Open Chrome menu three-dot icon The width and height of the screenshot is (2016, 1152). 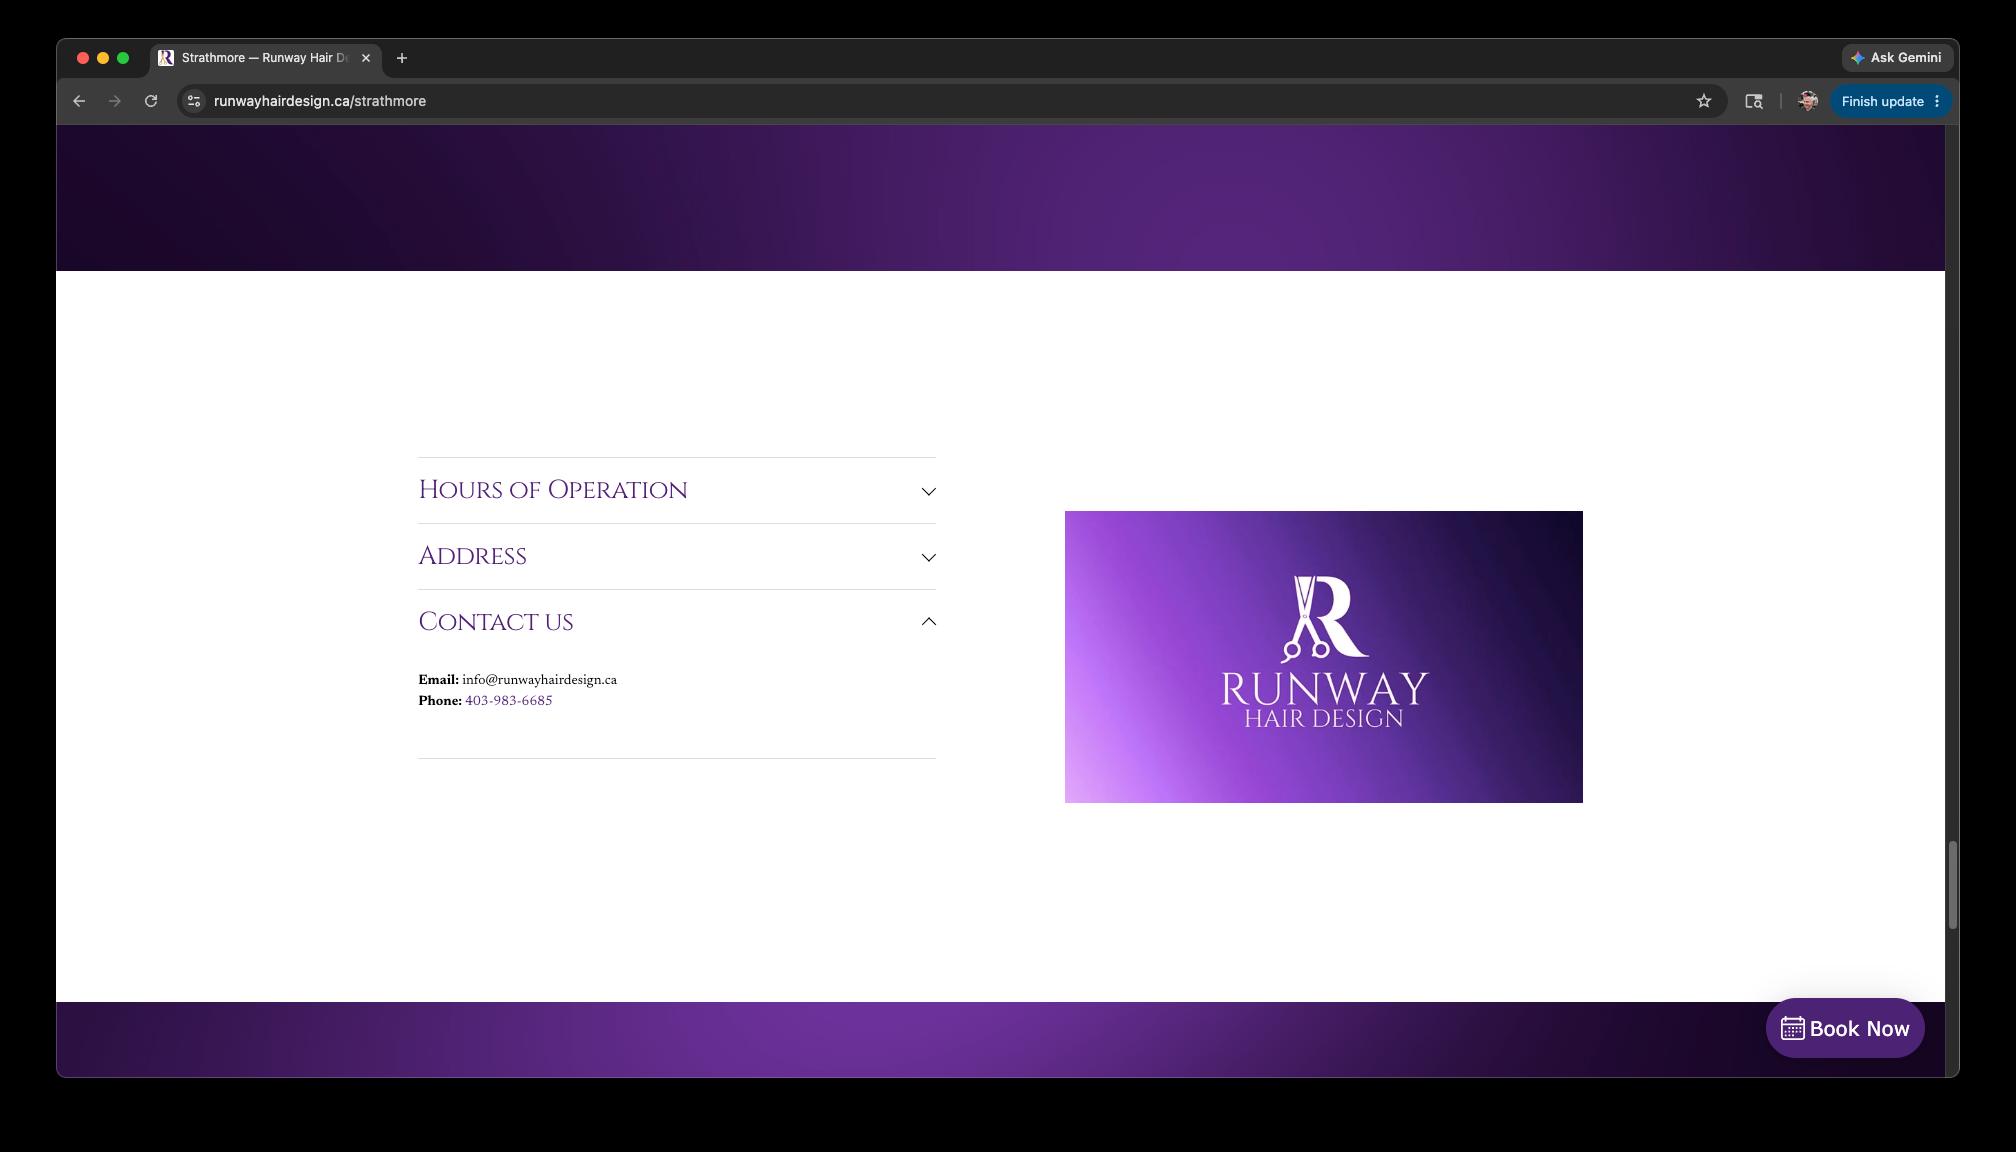(x=1937, y=101)
